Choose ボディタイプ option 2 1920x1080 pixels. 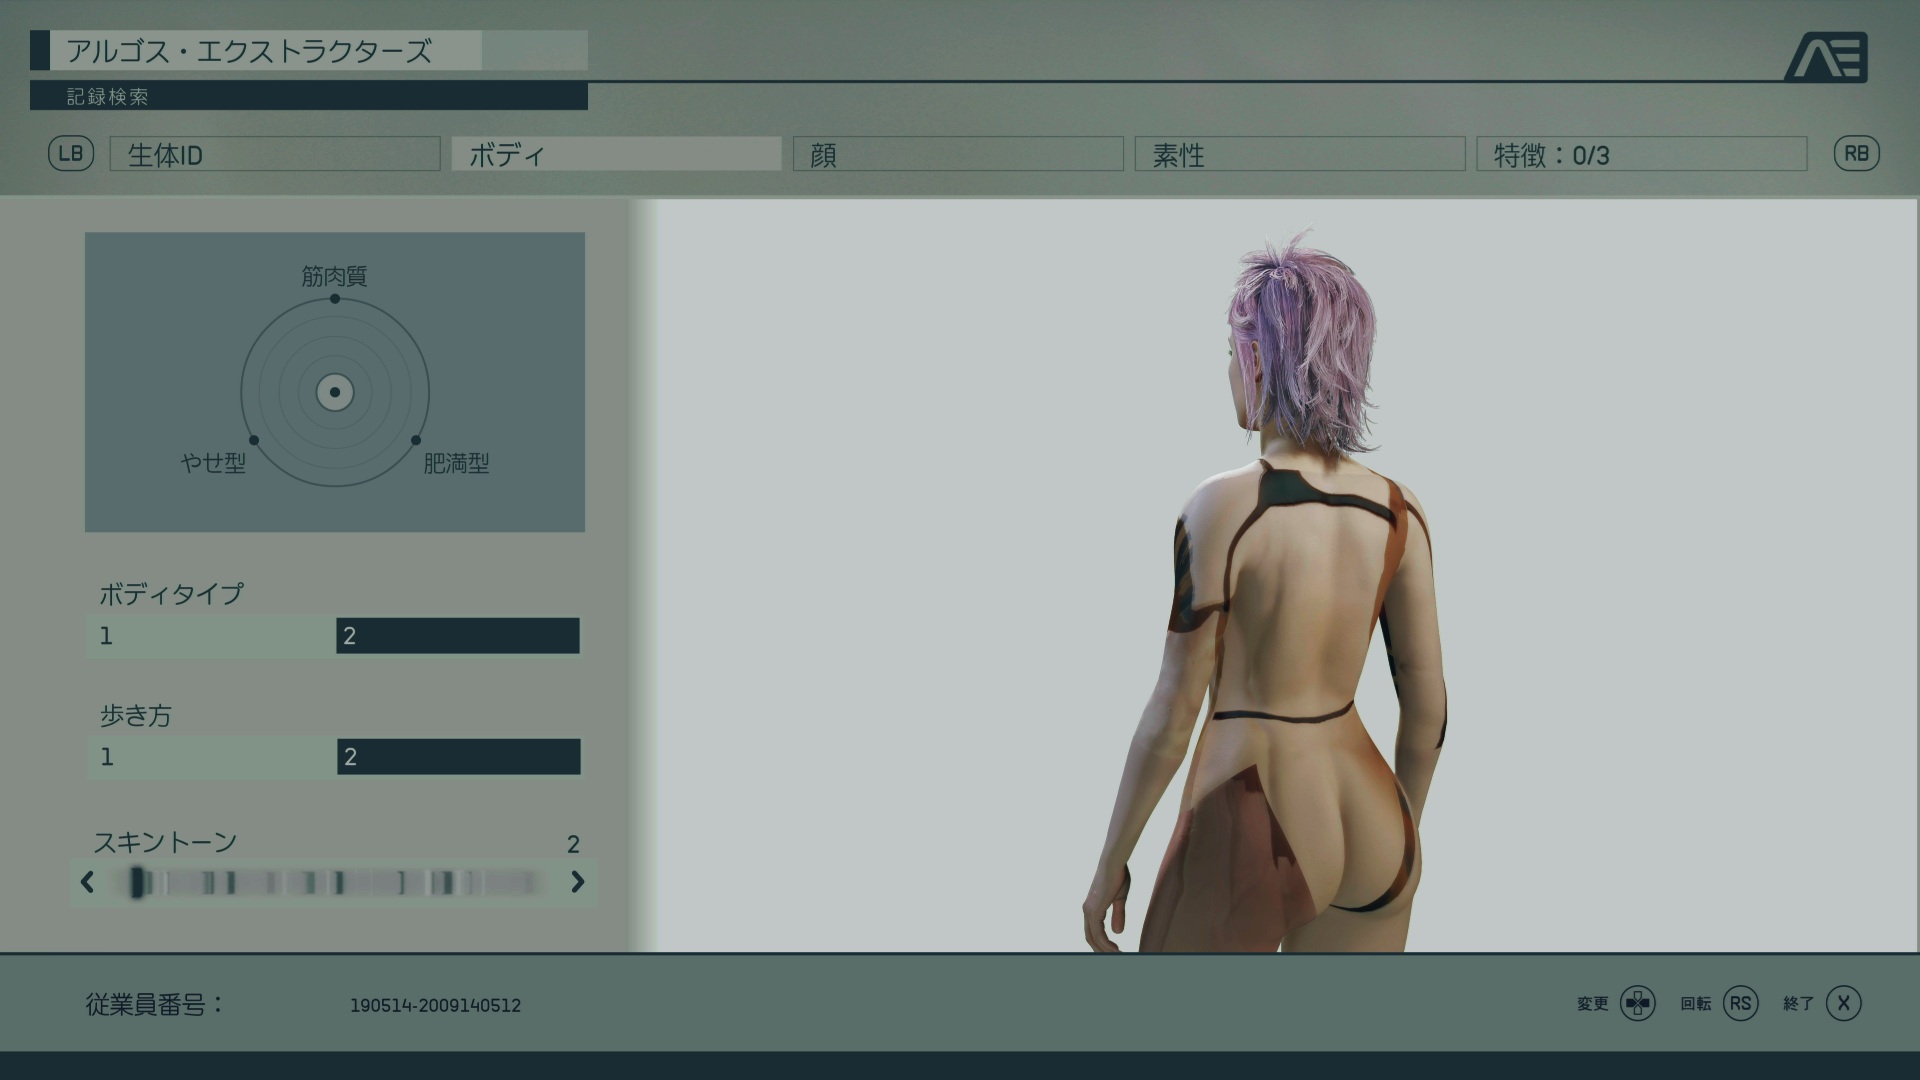[458, 636]
